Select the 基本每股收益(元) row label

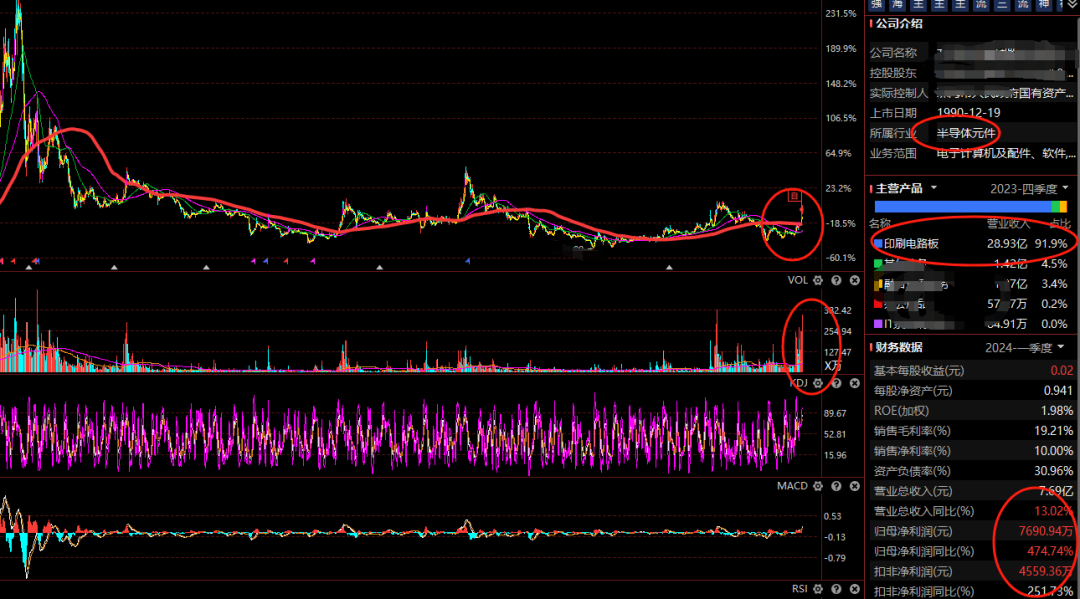click(919, 371)
